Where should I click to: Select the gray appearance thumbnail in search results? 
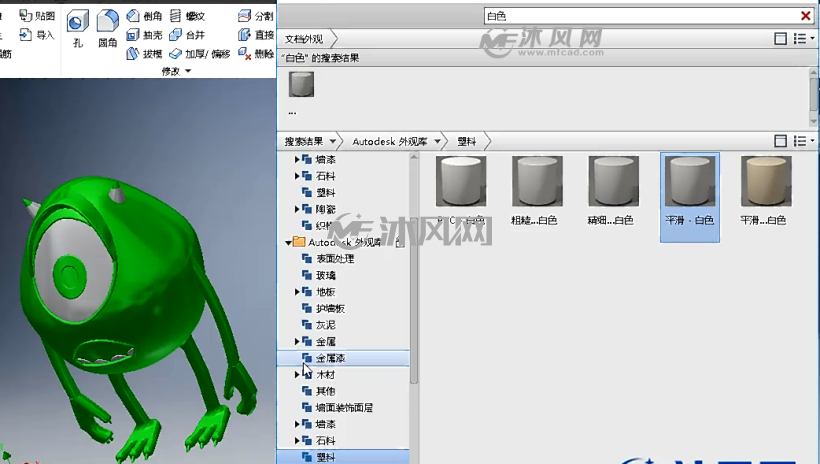click(x=302, y=84)
